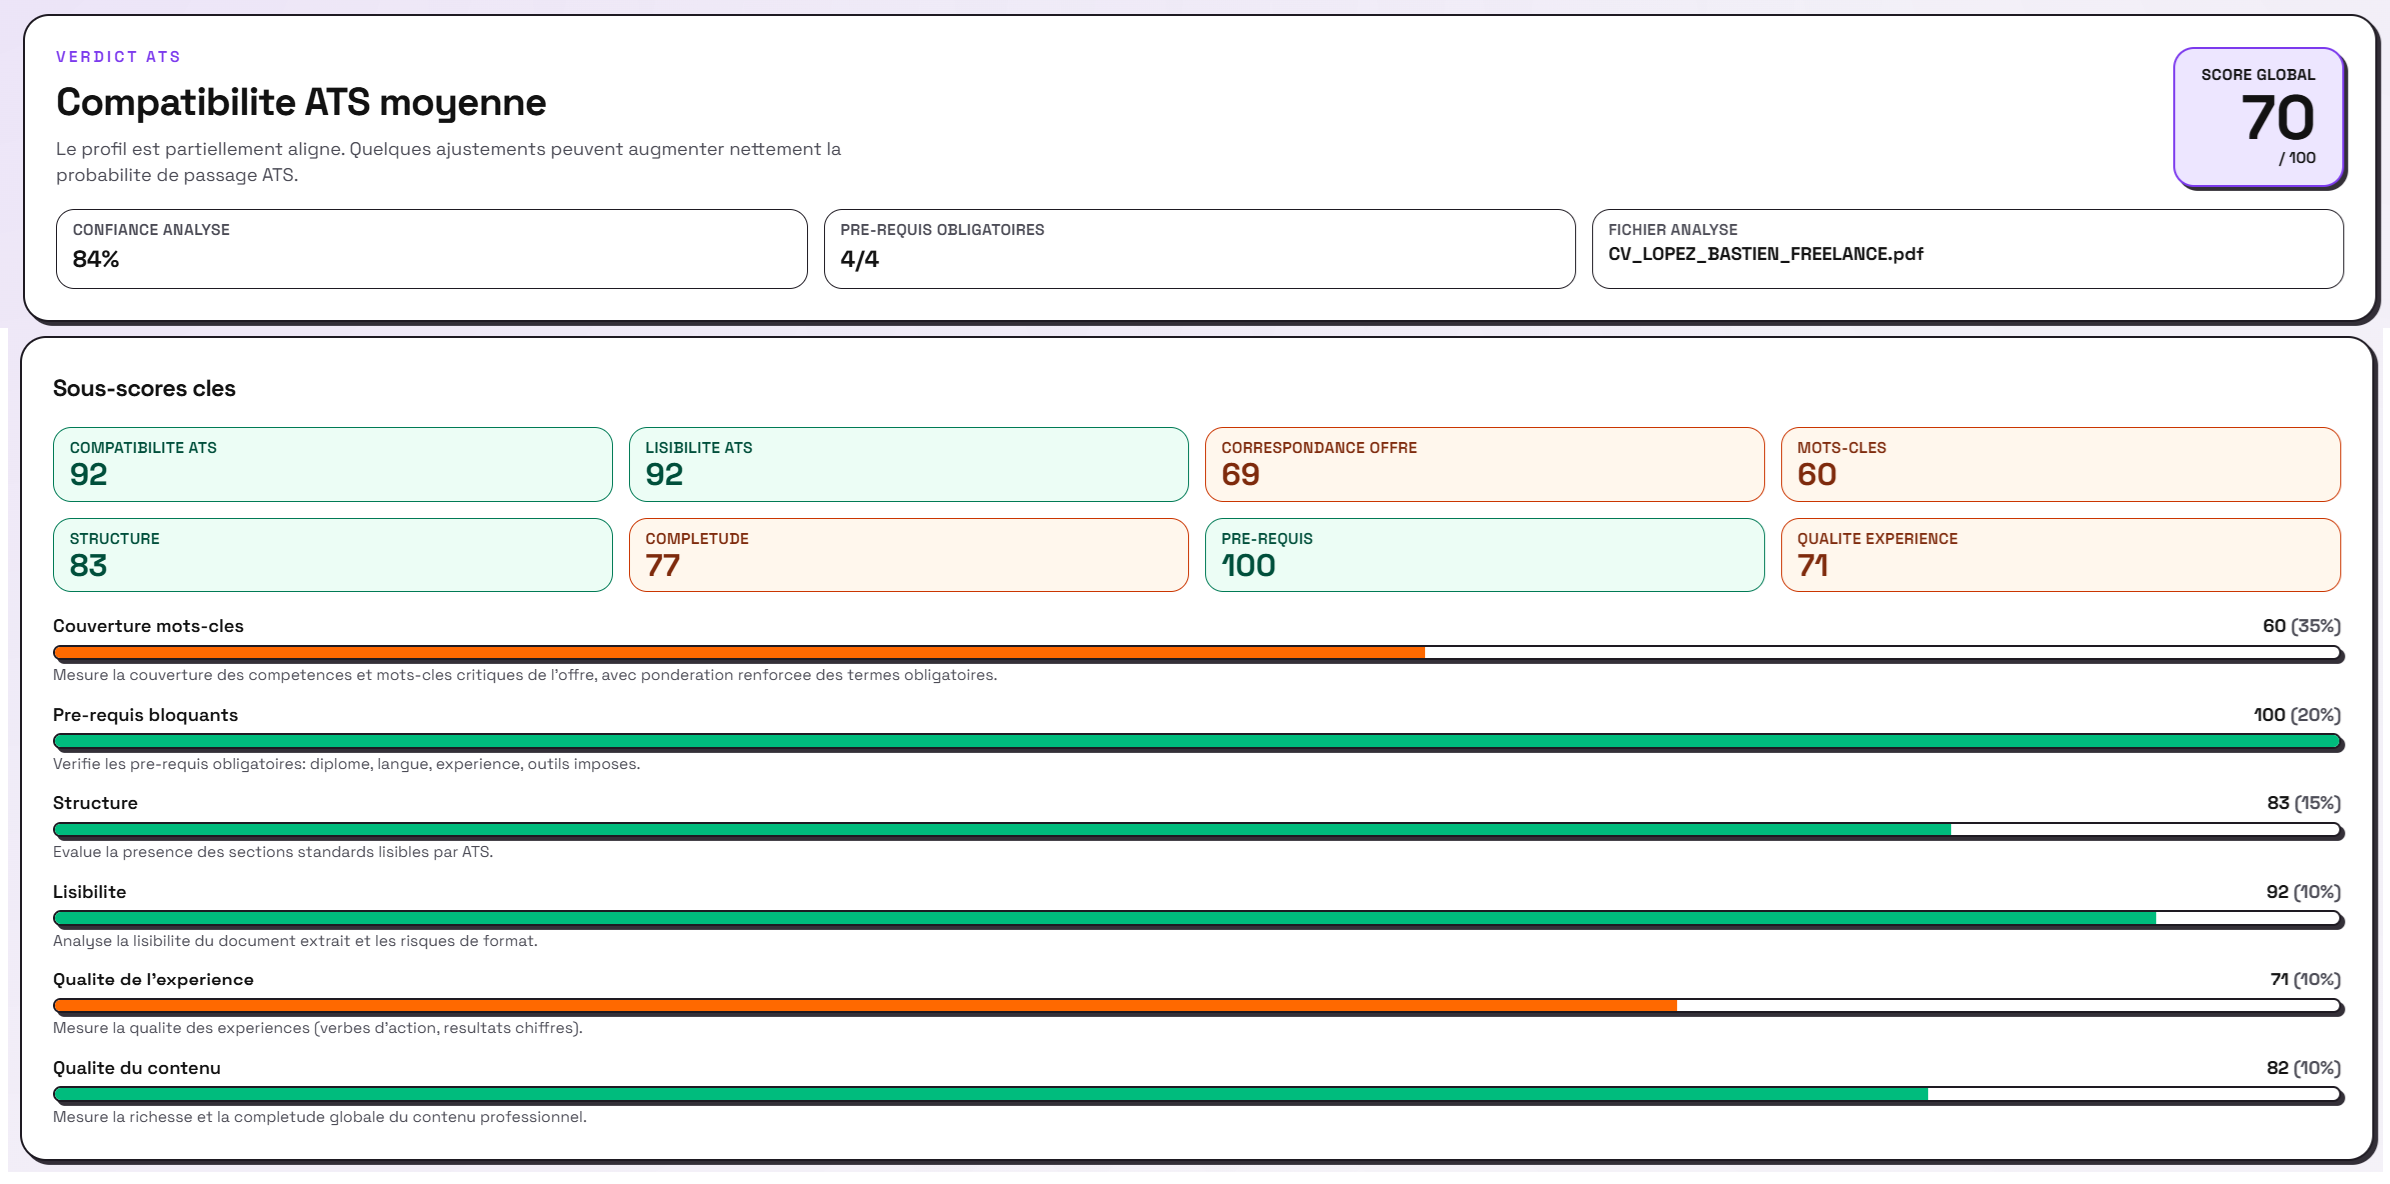Click the Score Global 70 badge
Image resolution: width=2390 pixels, height=1184 pixels.
click(x=2258, y=117)
